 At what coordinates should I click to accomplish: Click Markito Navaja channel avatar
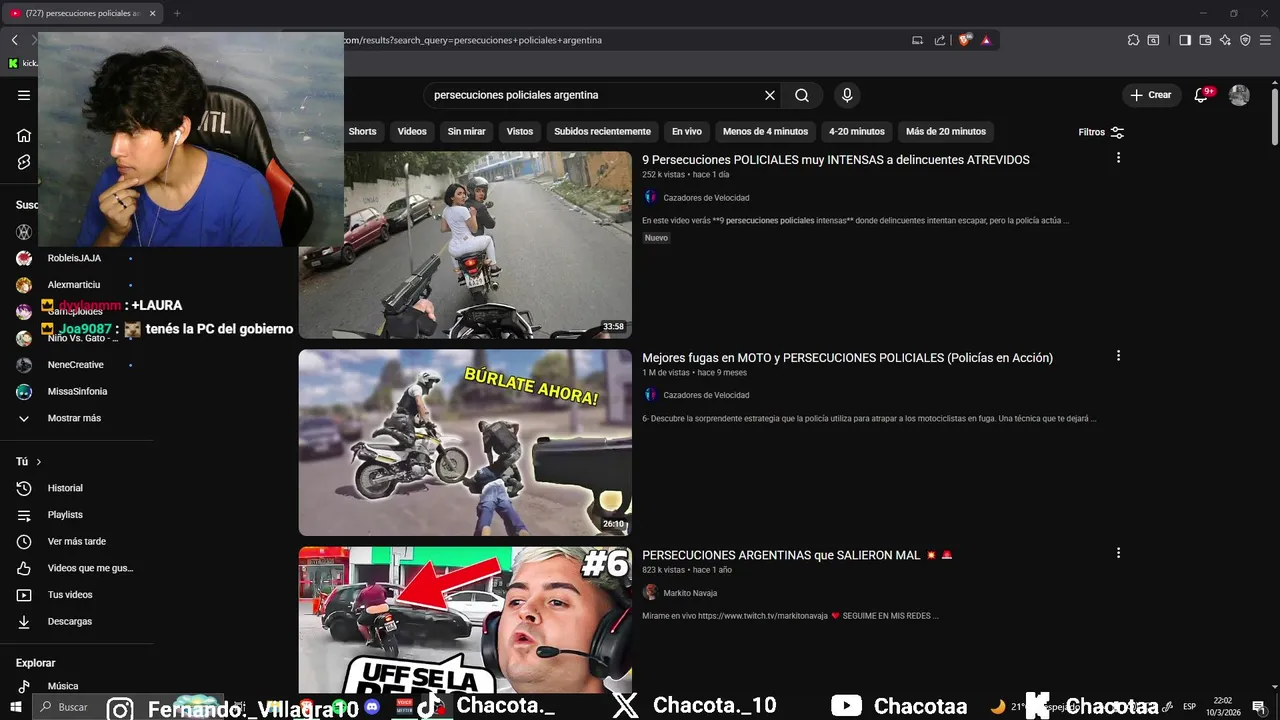coord(650,592)
